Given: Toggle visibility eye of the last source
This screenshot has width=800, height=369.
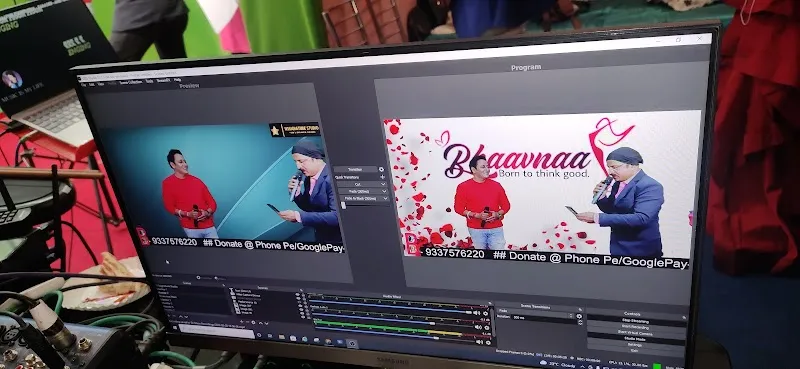Looking at the screenshot, I should click(x=303, y=317).
